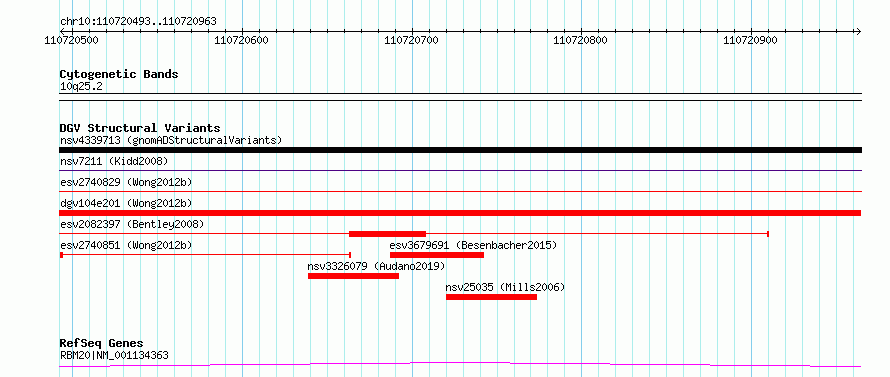
Task: Click the esv2740829 (Wong2012b) label
Action: coord(126,182)
